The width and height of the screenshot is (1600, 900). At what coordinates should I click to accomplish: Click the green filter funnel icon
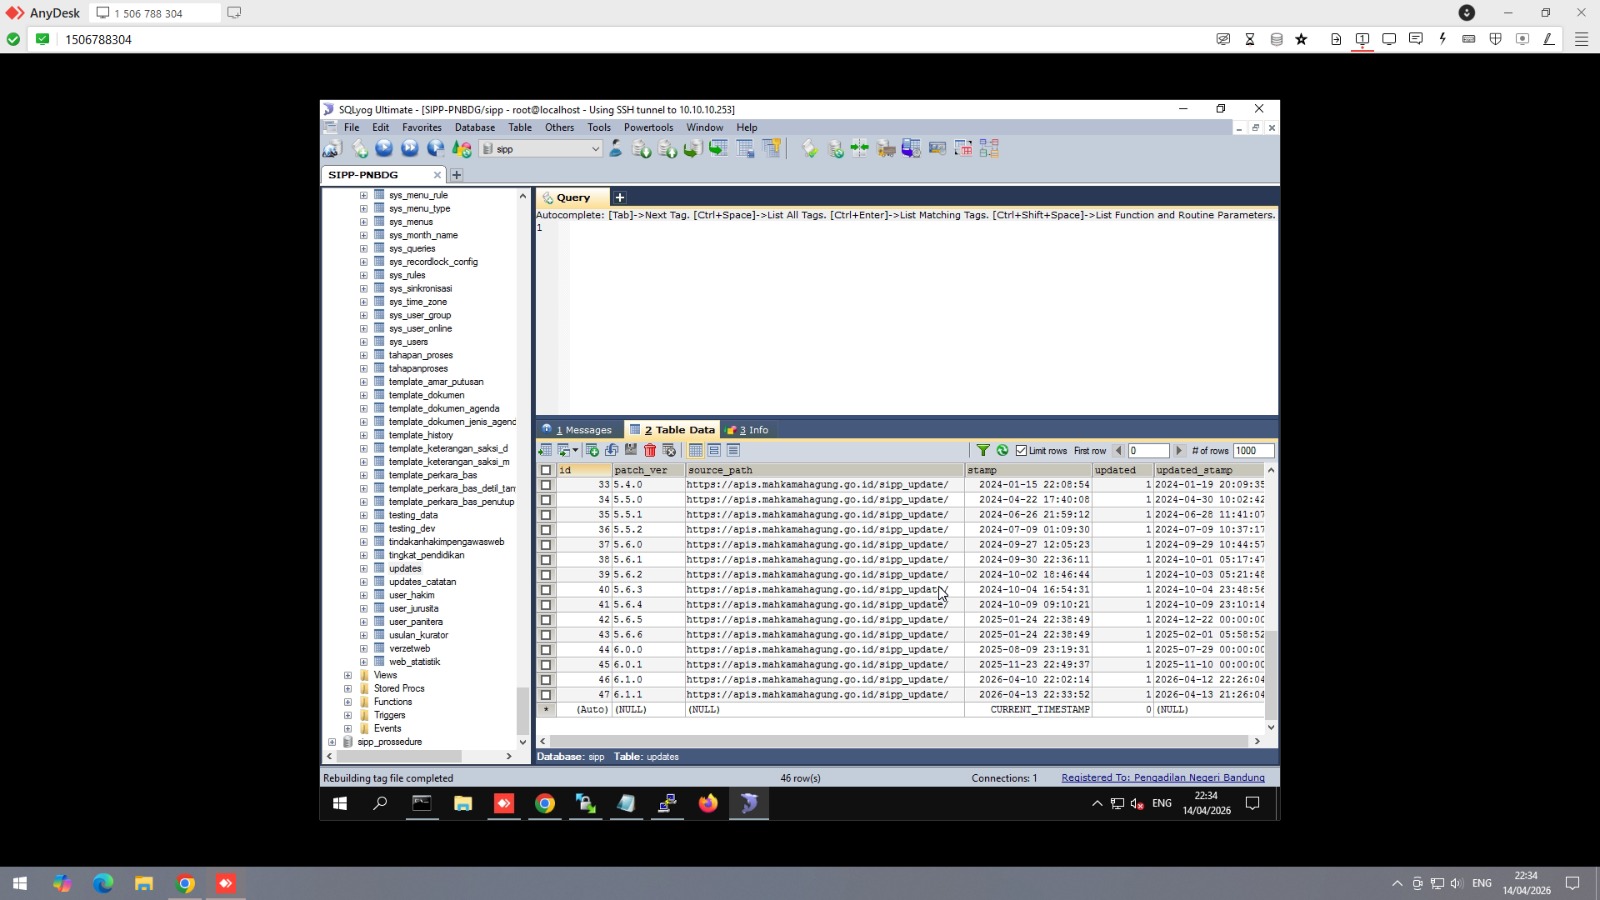tap(983, 451)
